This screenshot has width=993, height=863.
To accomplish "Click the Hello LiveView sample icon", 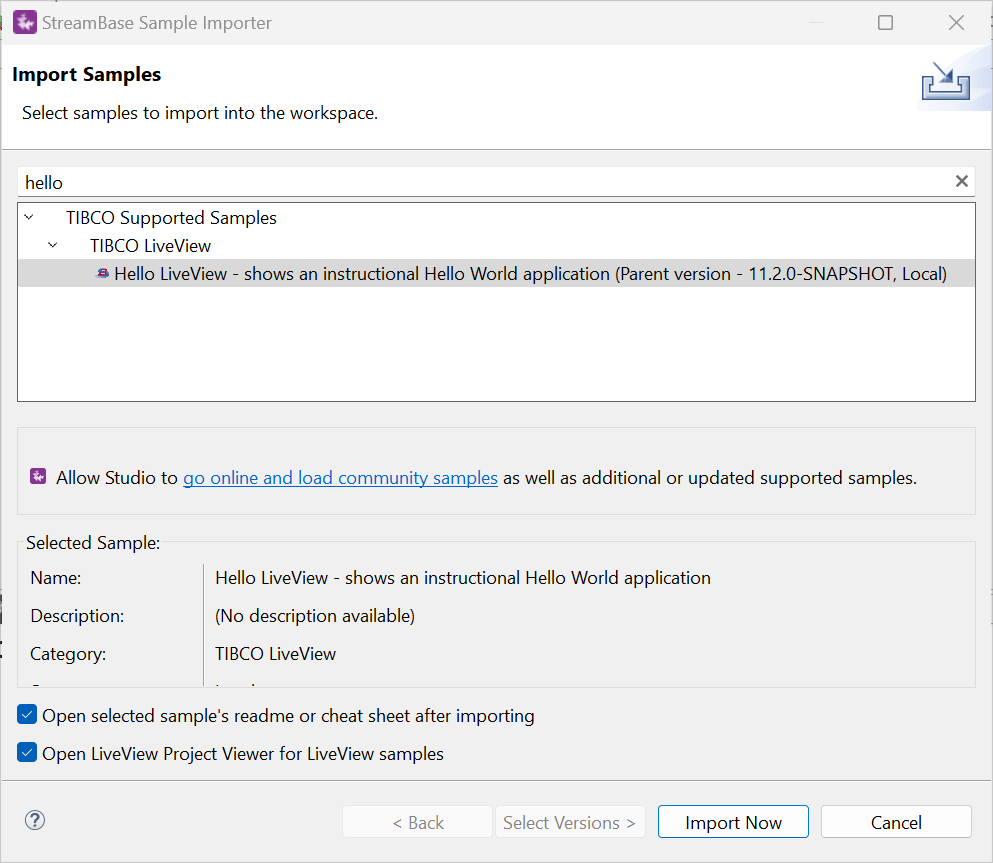I will (102, 273).
